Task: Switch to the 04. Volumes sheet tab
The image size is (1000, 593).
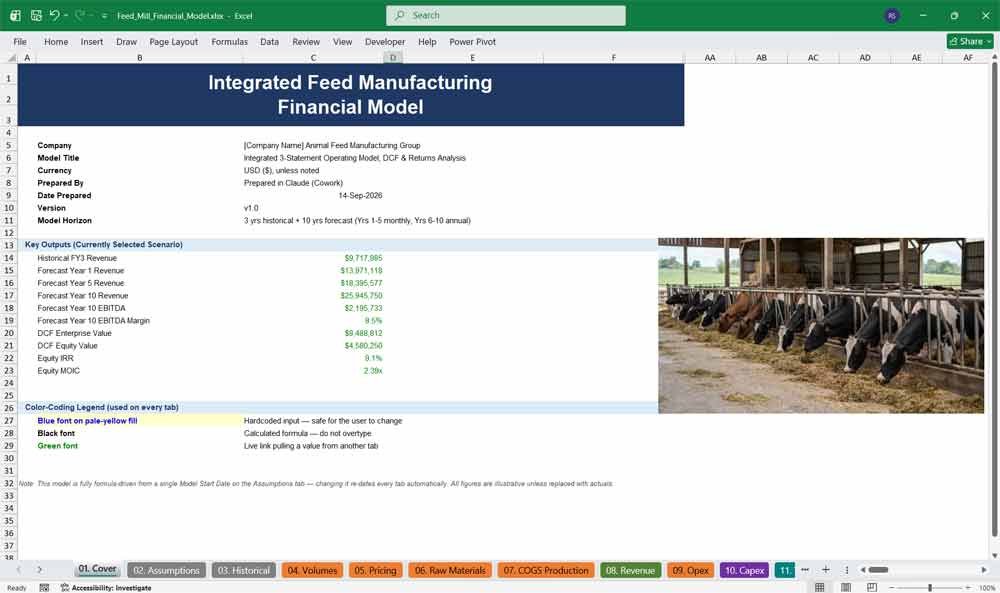Action: (x=312, y=570)
